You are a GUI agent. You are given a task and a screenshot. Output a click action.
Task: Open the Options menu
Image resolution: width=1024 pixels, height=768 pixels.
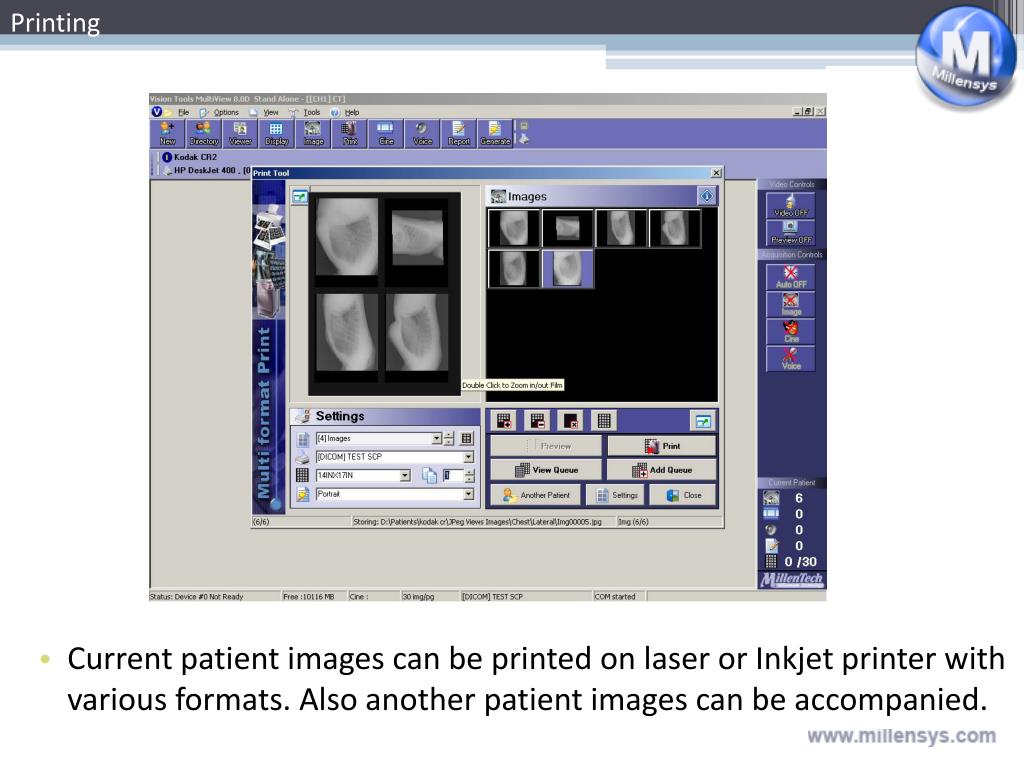click(x=226, y=112)
